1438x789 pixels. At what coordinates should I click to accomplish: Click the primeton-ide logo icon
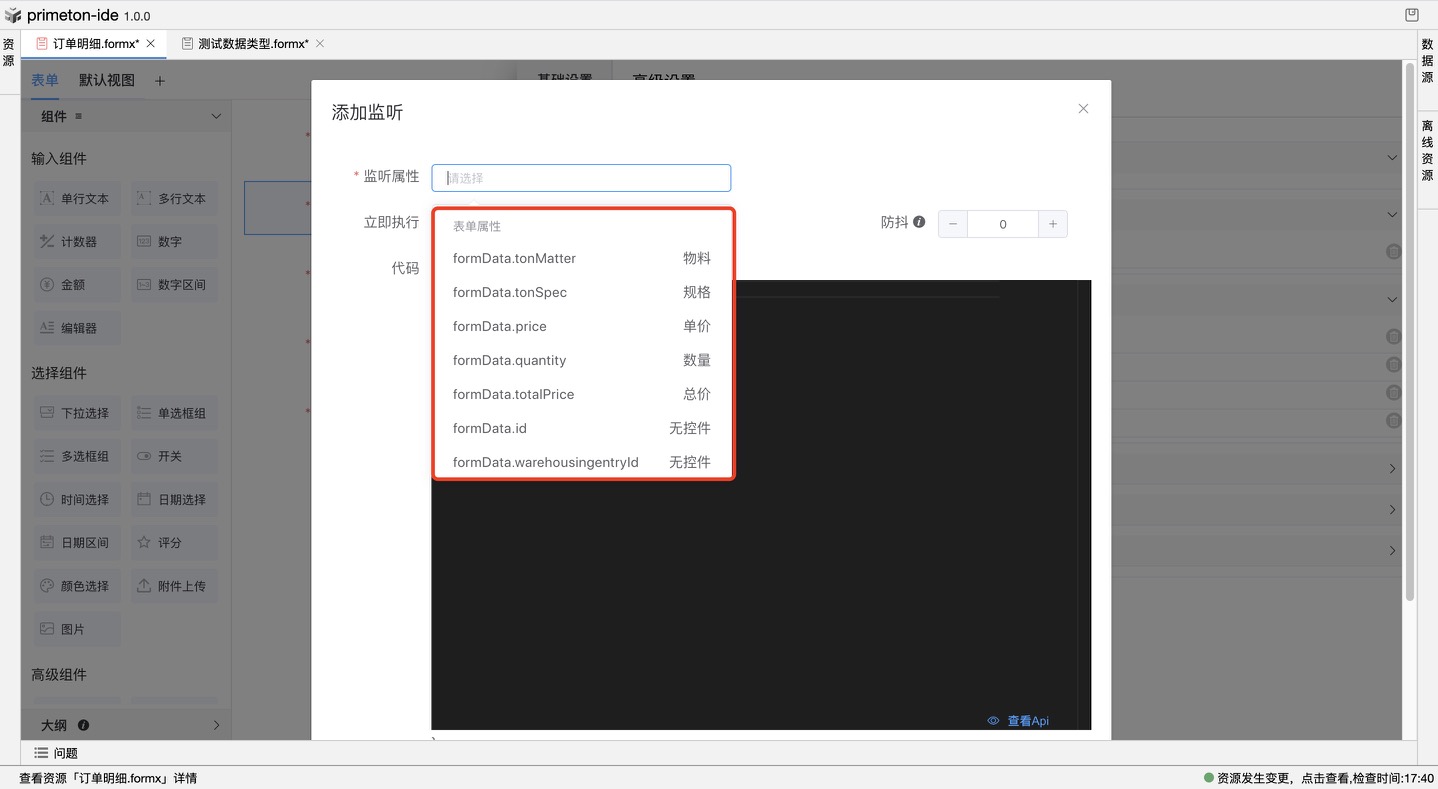pos(13,16)
